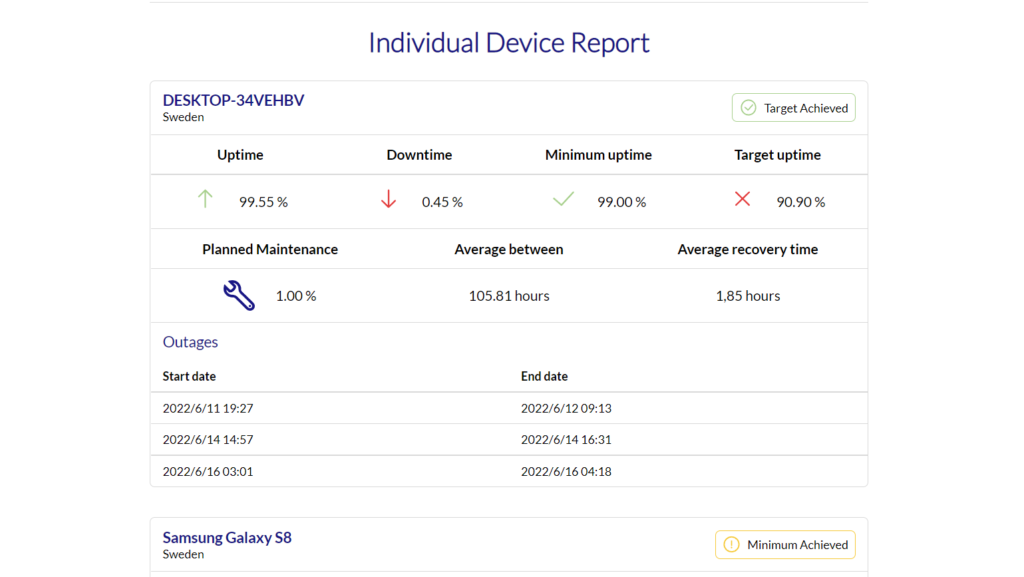
Task: Click the red X target uptime icon
Action: 742,199
